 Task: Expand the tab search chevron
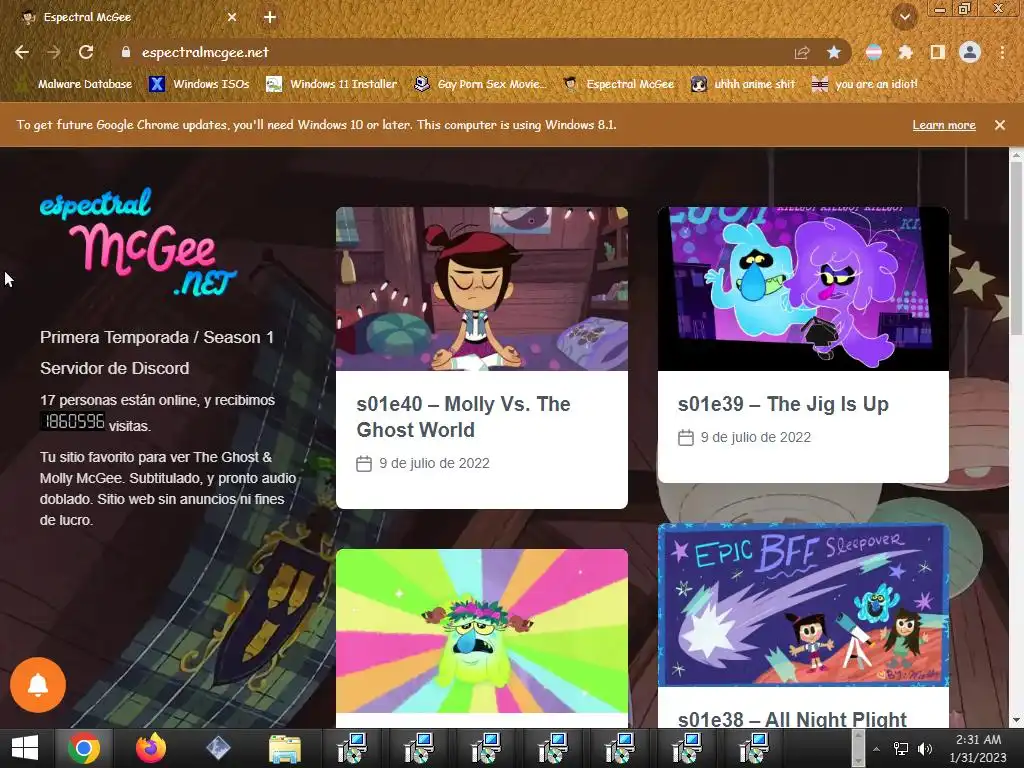click(905, 18)
